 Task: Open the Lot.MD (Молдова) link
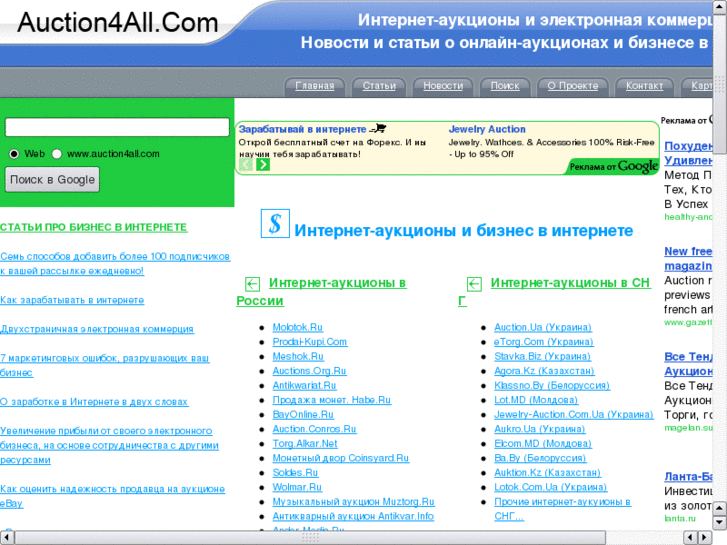pos(536,400)
